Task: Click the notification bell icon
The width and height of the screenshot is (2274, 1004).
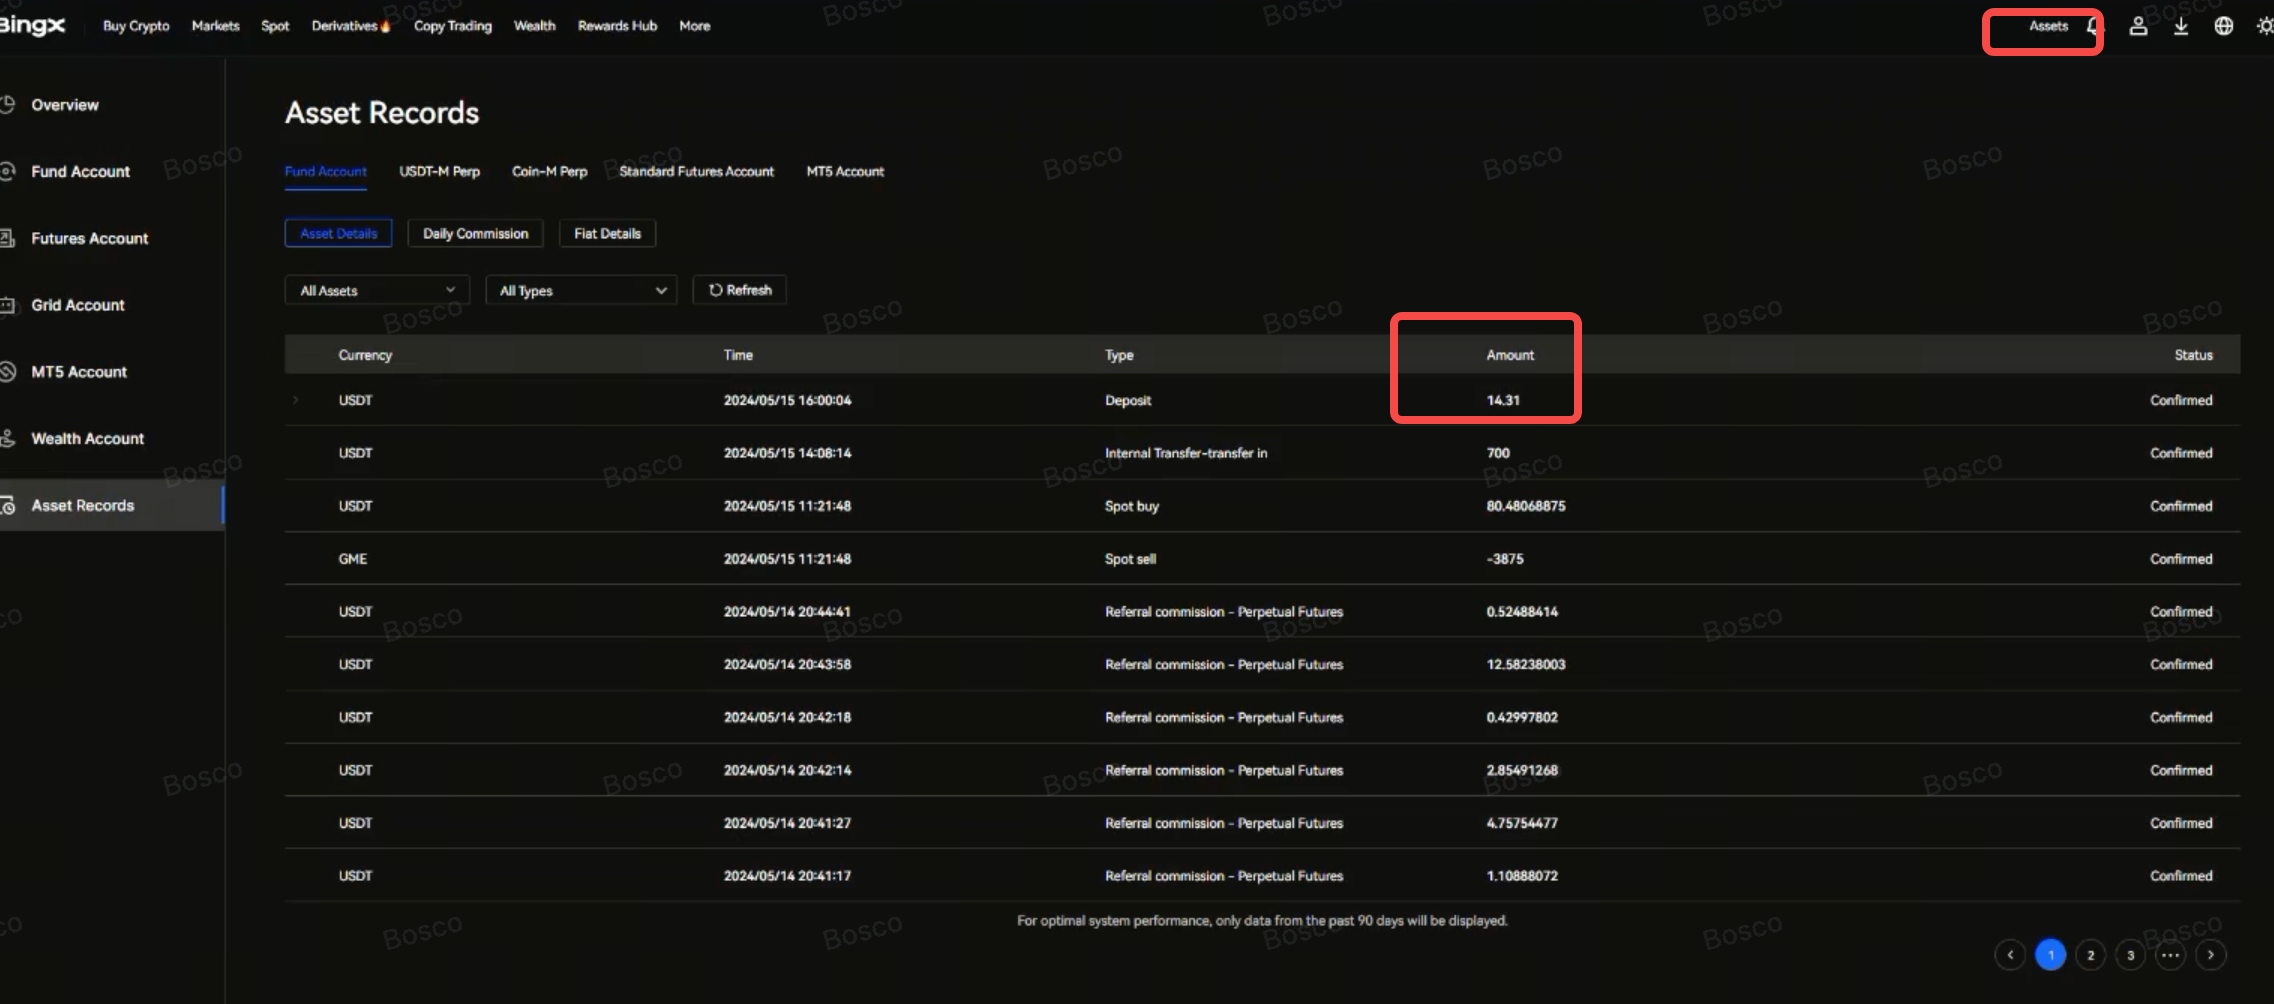Action: coord(2093,27)
